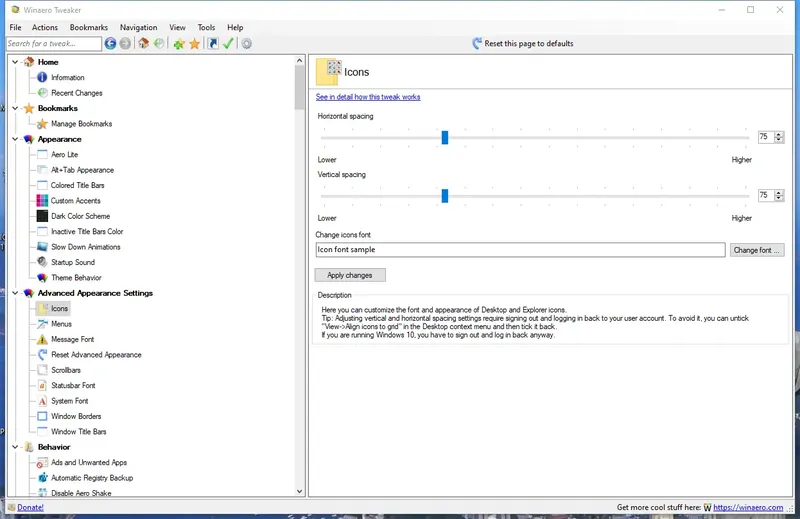Open the Help menu
Image resolution: width=800 pixels, height=519 pixels.
point(235,28)
